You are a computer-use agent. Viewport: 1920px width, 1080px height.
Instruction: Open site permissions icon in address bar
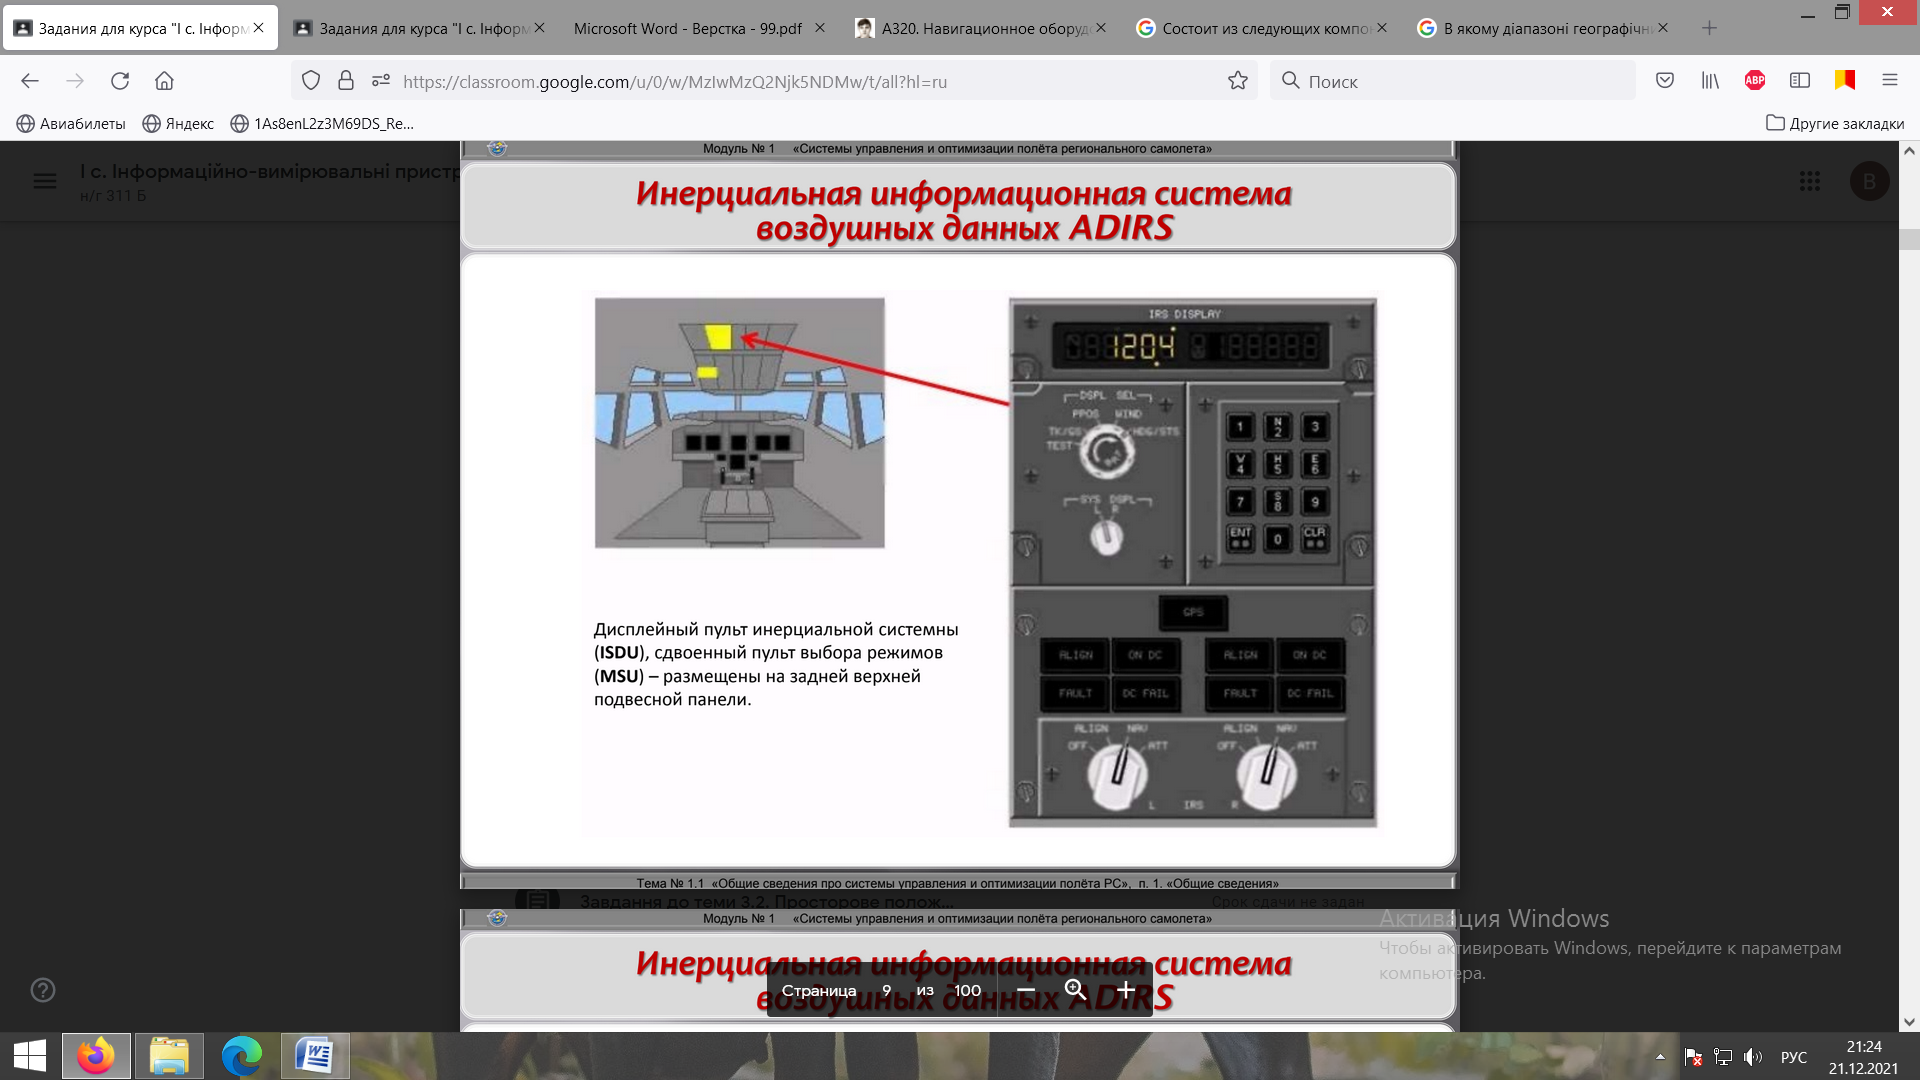click(380, 81)
